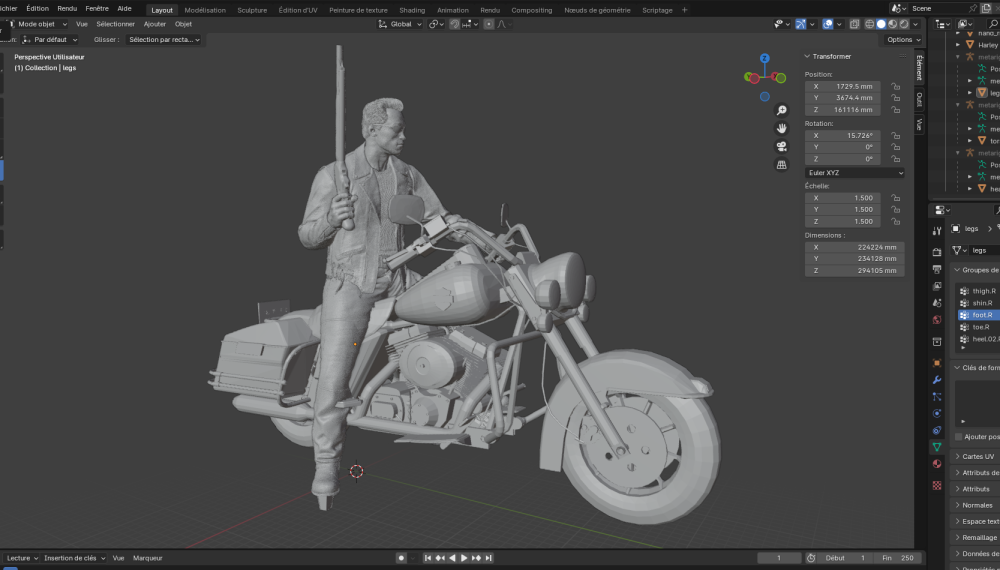Click the Échelle X value field
1000x570 pixels.
pyautogui.click(x=843, y=198)
